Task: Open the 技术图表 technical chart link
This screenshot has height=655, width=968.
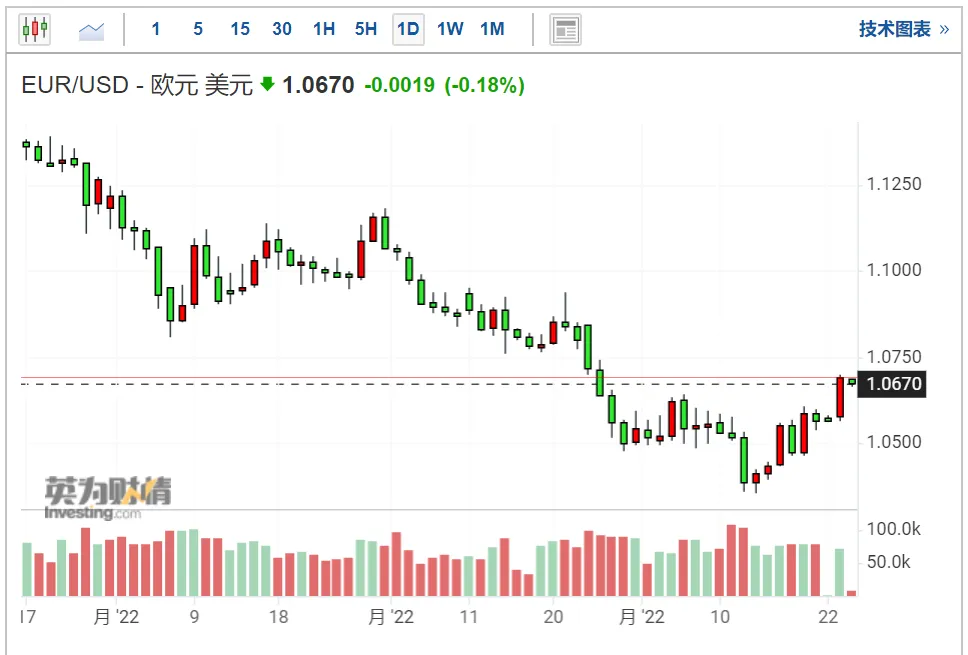Action: tap(895, 29)
